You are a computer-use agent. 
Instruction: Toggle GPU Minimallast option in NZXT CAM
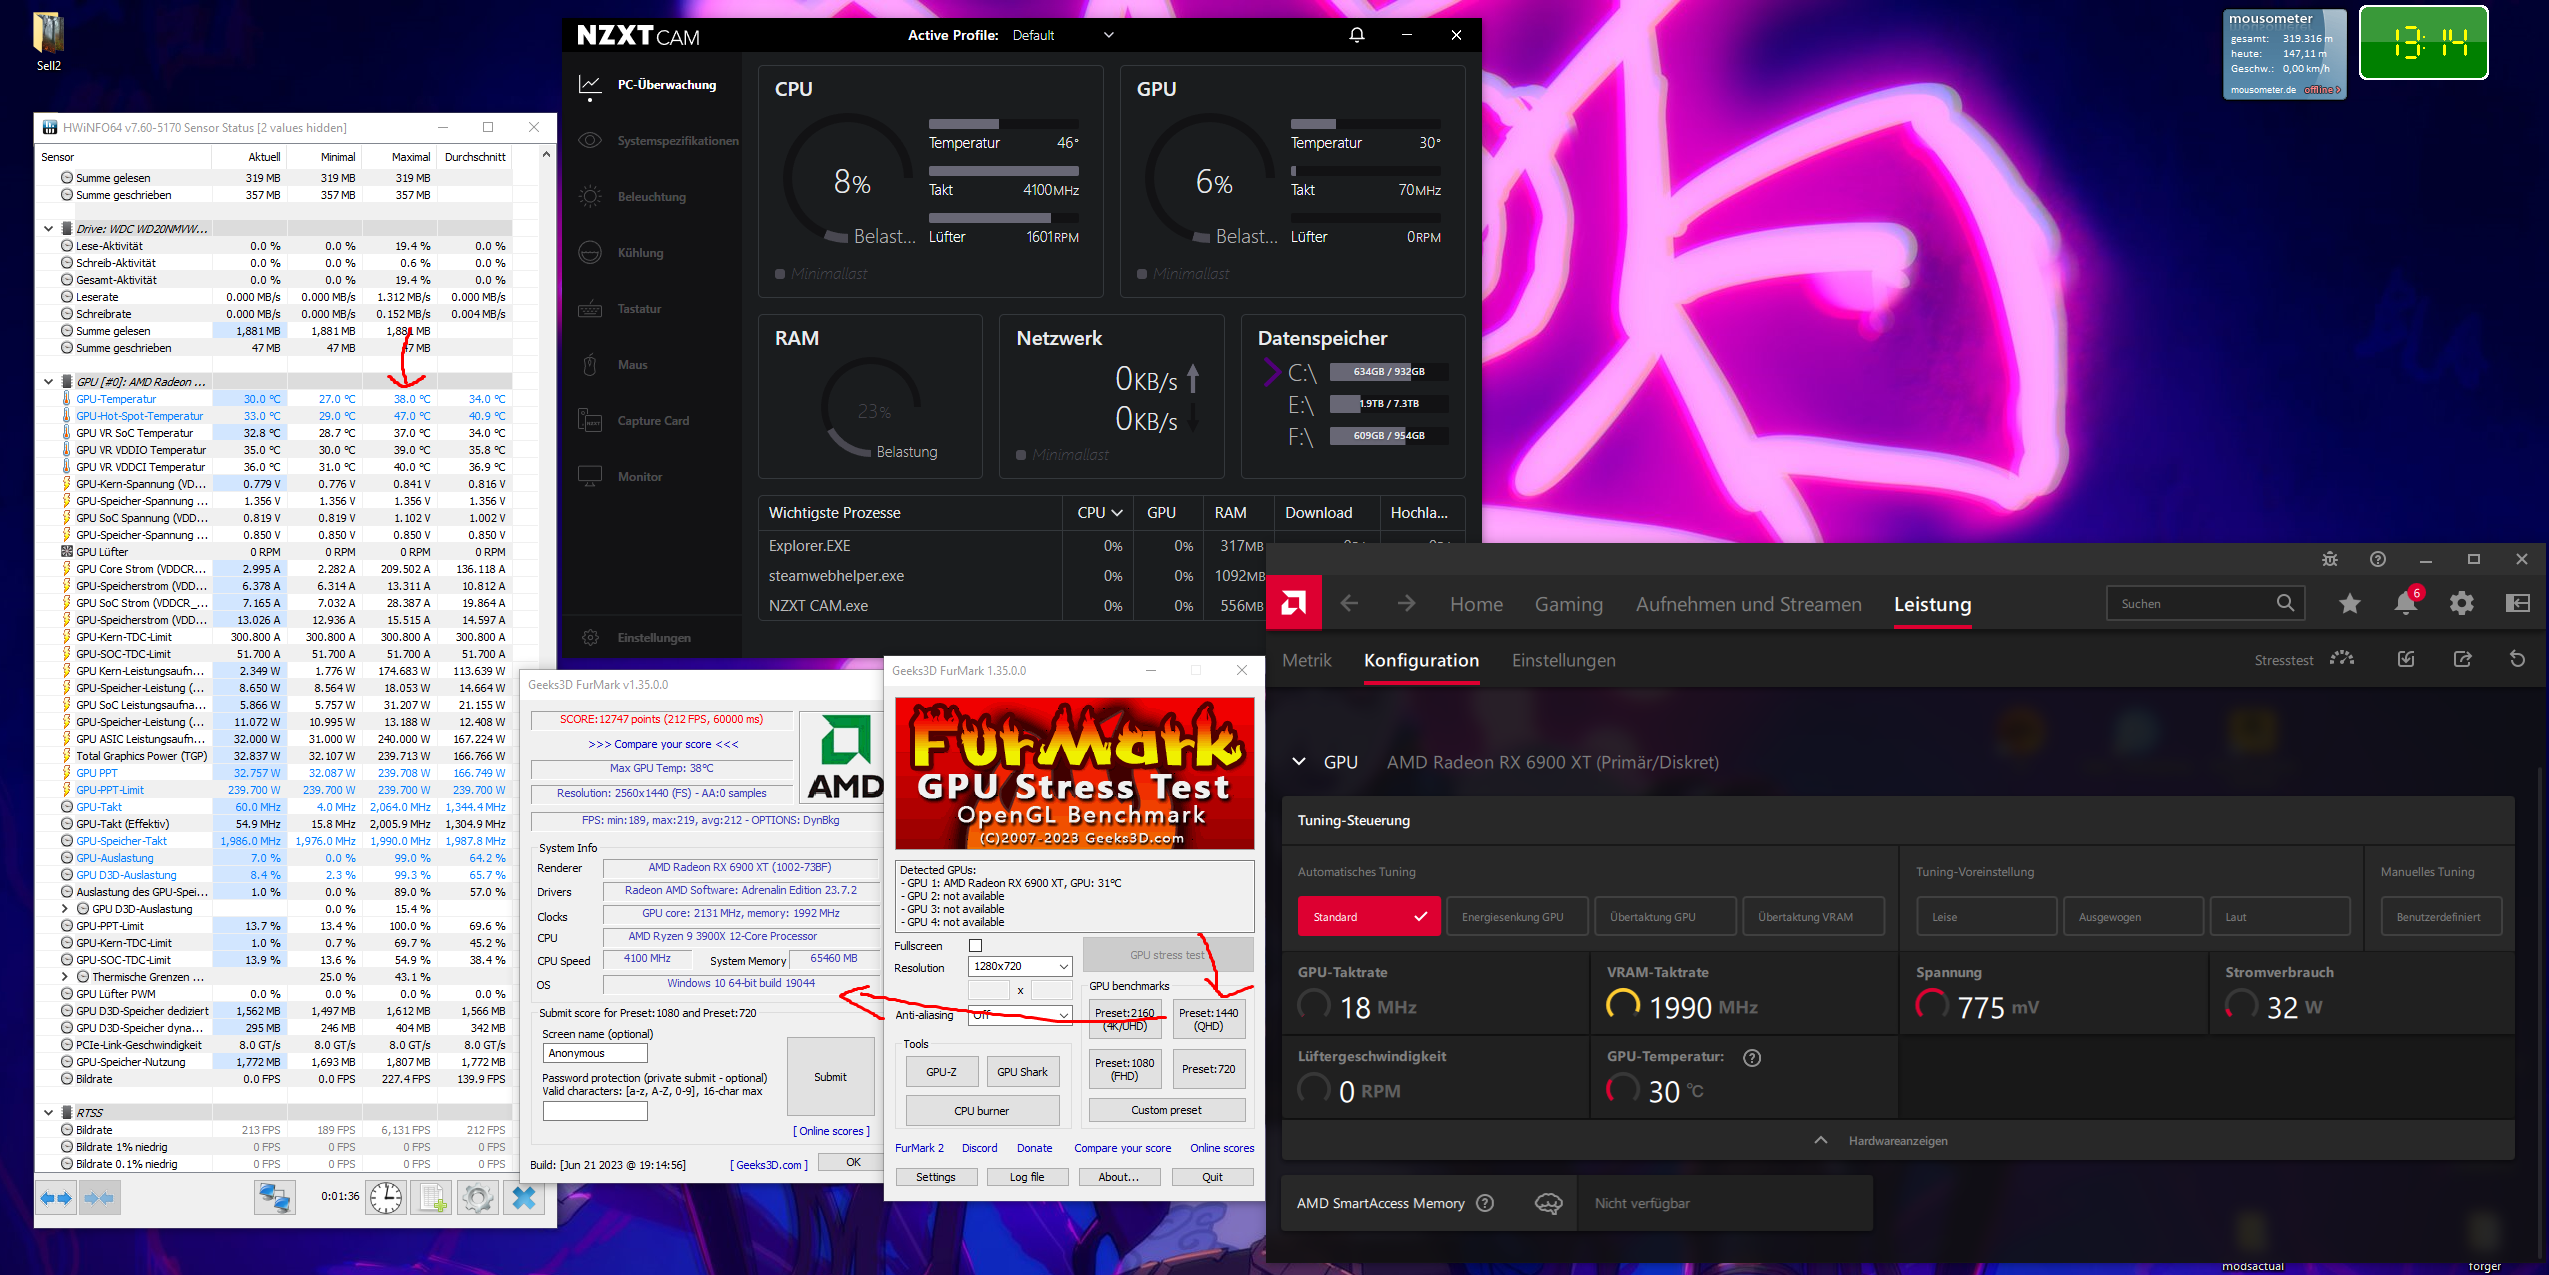pyautogui.click(x=1142, y=274)
